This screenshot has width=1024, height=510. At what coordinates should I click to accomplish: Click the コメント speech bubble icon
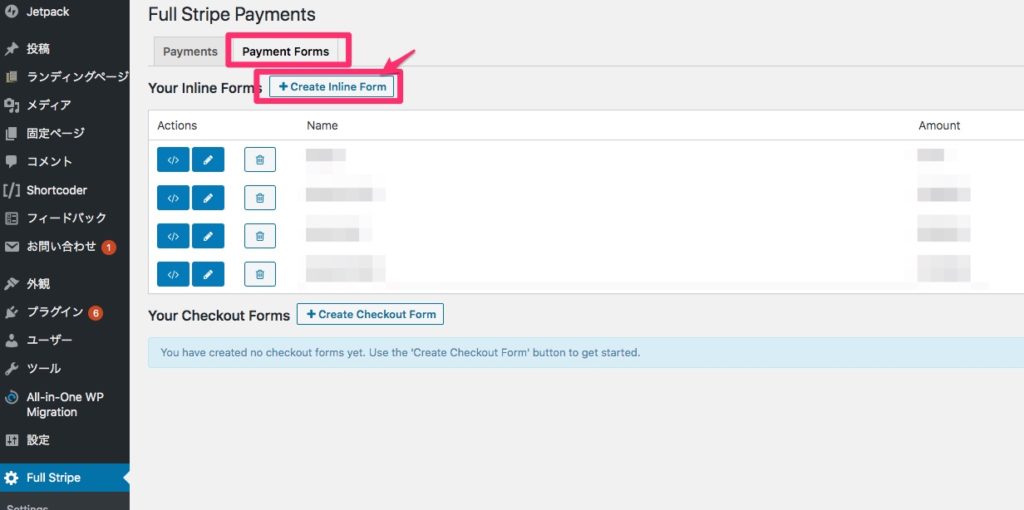11,161
